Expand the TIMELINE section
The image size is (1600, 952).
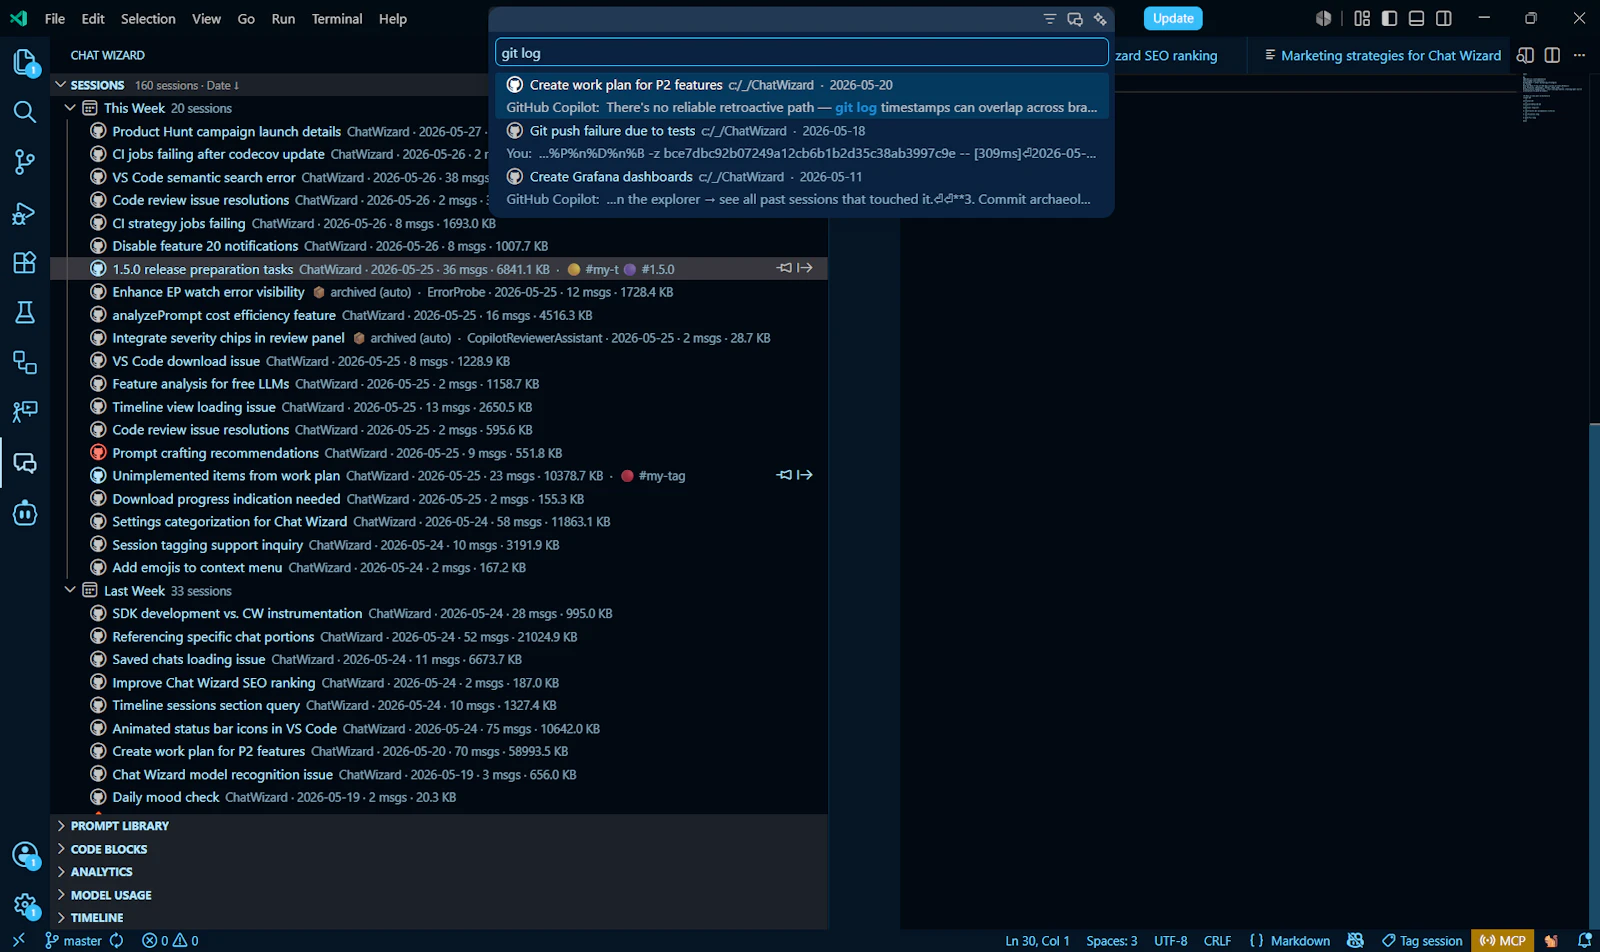97,918
